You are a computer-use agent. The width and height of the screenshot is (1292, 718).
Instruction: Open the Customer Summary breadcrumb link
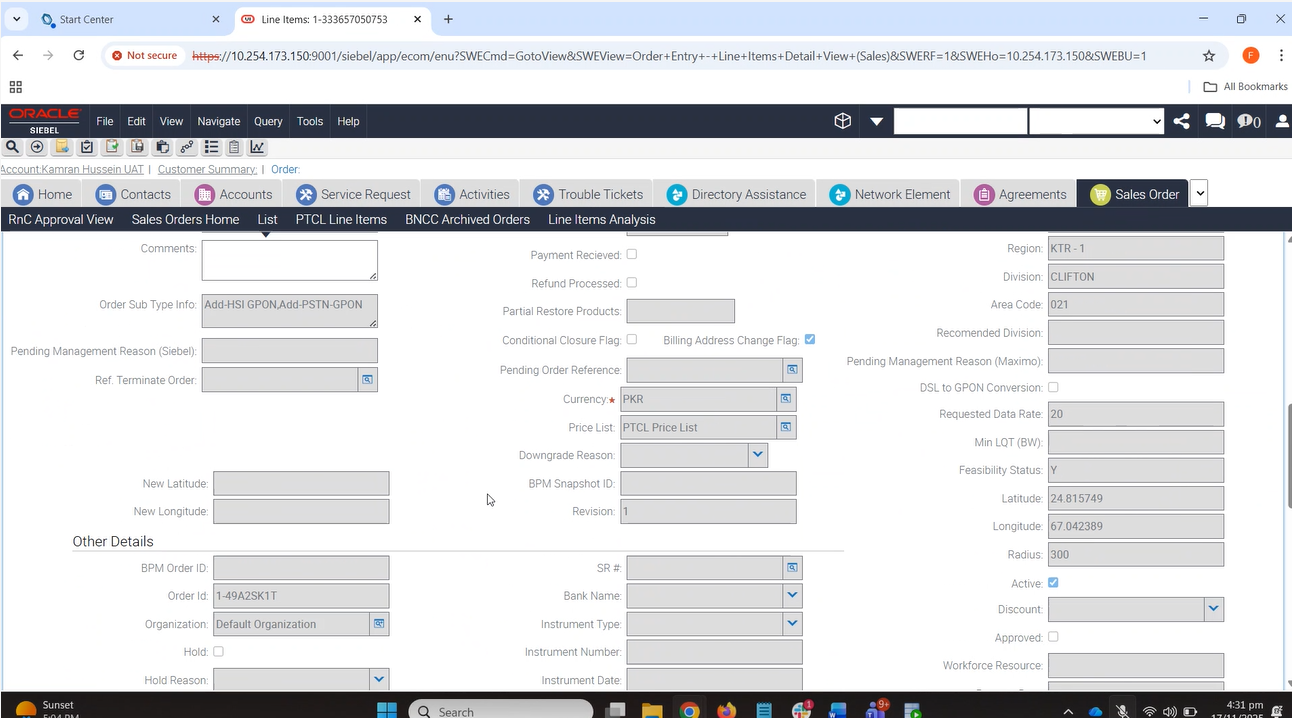click(207, 169)
